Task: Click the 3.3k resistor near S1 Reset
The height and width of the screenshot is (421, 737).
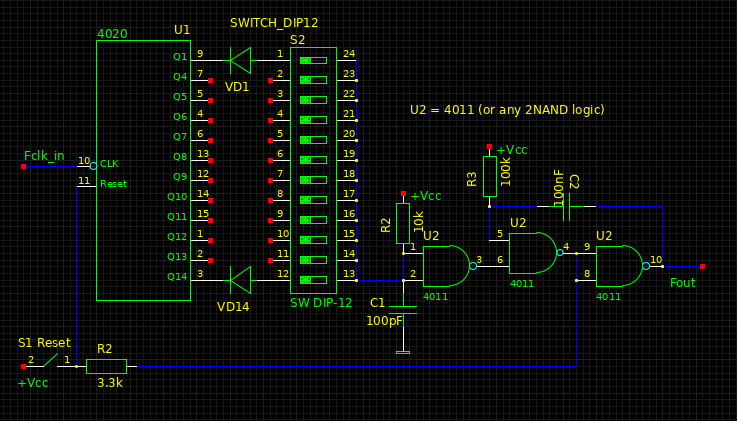Action: point(106,366)
